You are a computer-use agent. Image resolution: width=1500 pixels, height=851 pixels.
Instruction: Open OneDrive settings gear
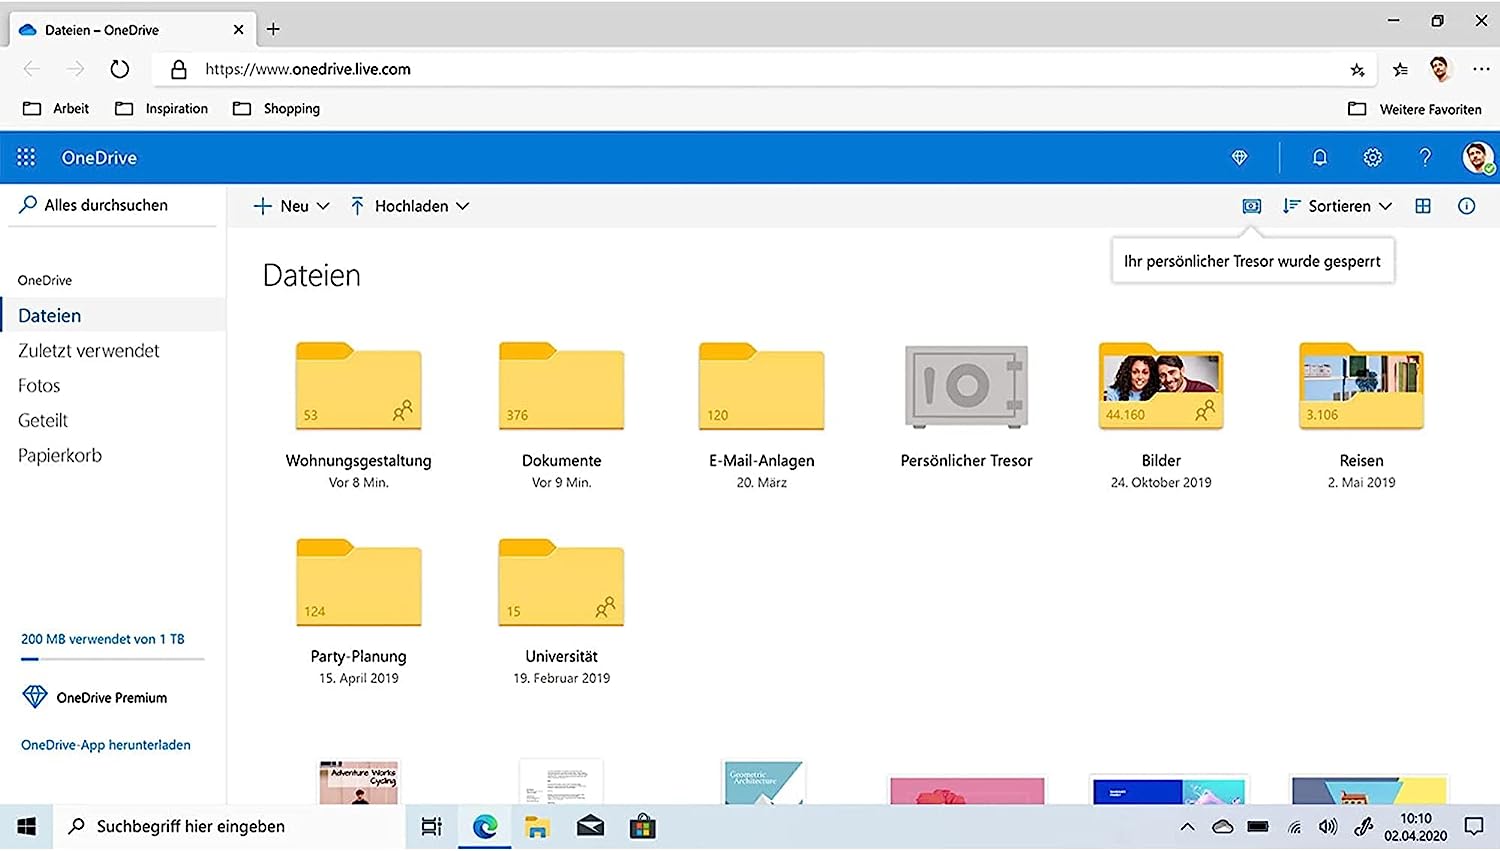pyautogui.click(x=1373, y=157)
